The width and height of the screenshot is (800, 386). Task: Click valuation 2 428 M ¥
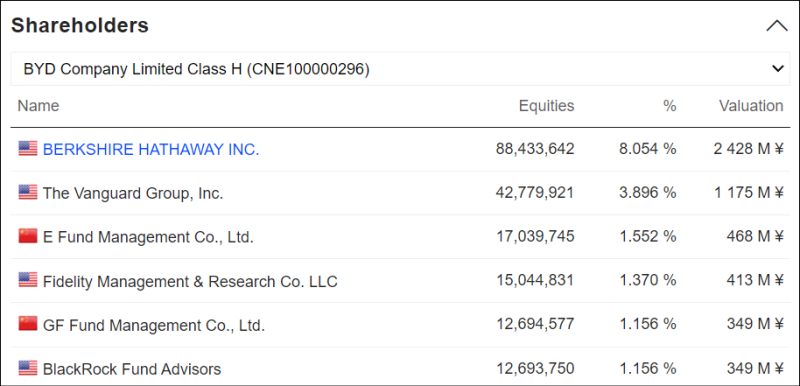click(748, 149)
